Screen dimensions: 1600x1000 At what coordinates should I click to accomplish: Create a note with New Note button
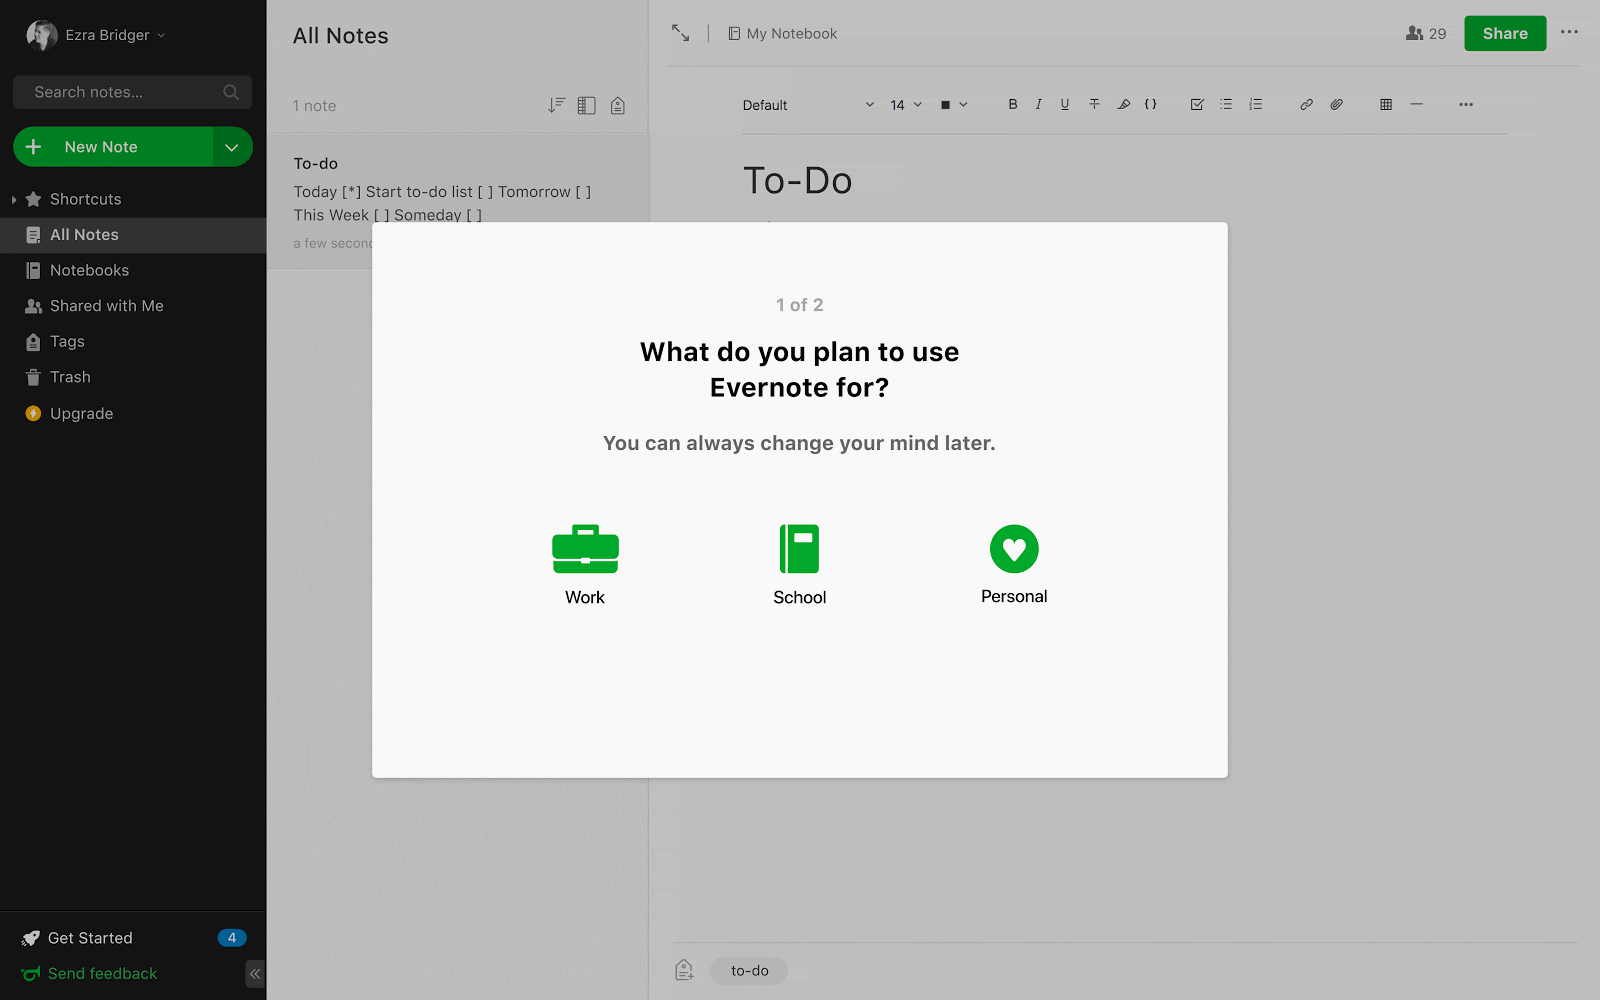(x=113, y=147)
